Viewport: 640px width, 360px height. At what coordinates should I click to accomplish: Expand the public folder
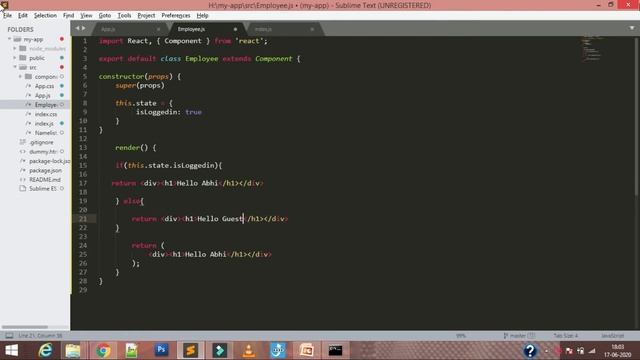15,58
